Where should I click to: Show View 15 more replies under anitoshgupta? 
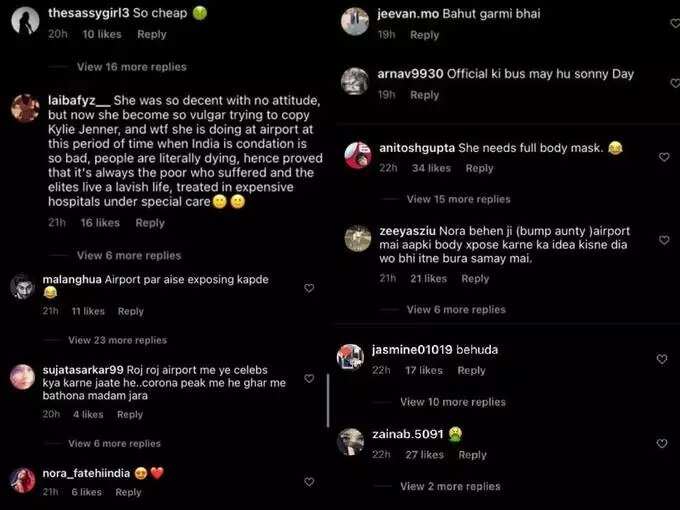458,199
